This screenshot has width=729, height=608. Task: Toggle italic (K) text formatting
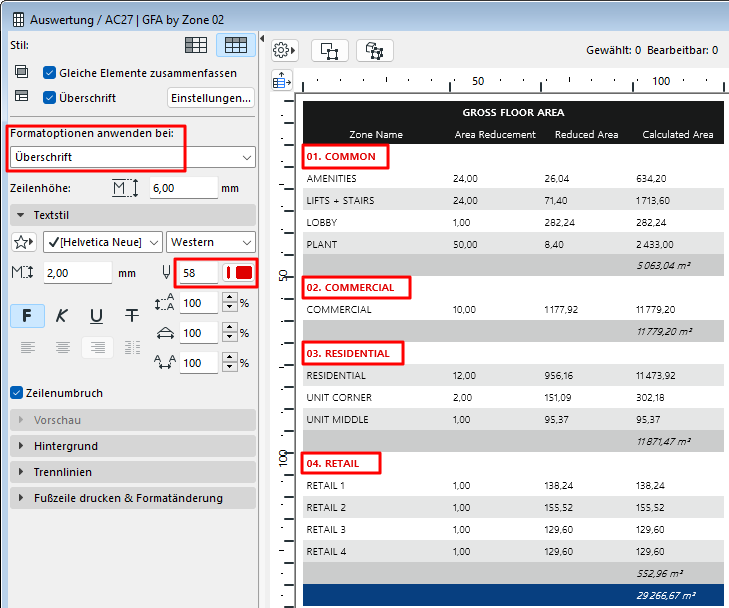[62, 316]
